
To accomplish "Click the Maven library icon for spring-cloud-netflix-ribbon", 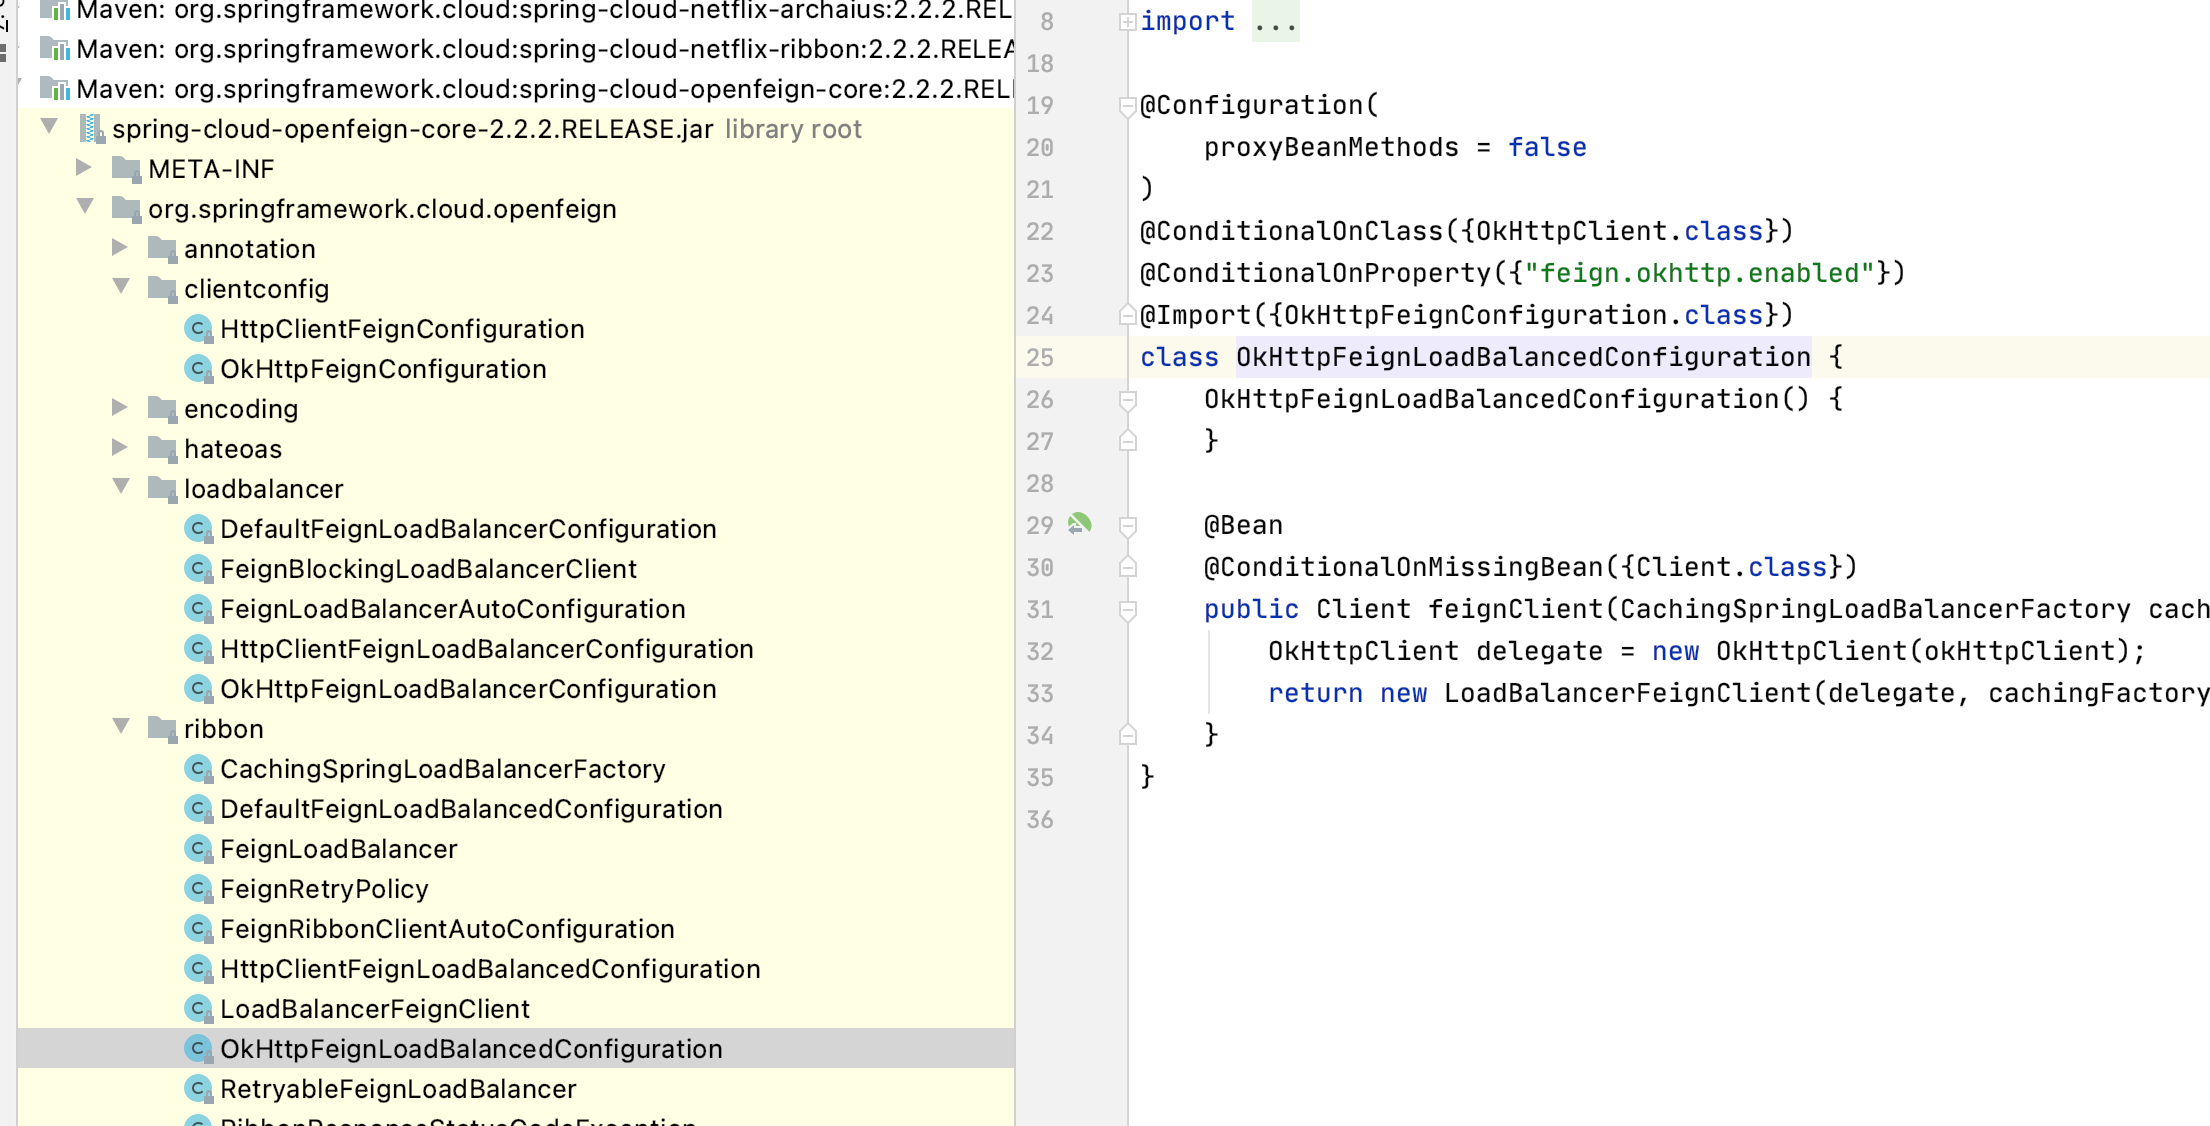I will [x=55, y=49].
